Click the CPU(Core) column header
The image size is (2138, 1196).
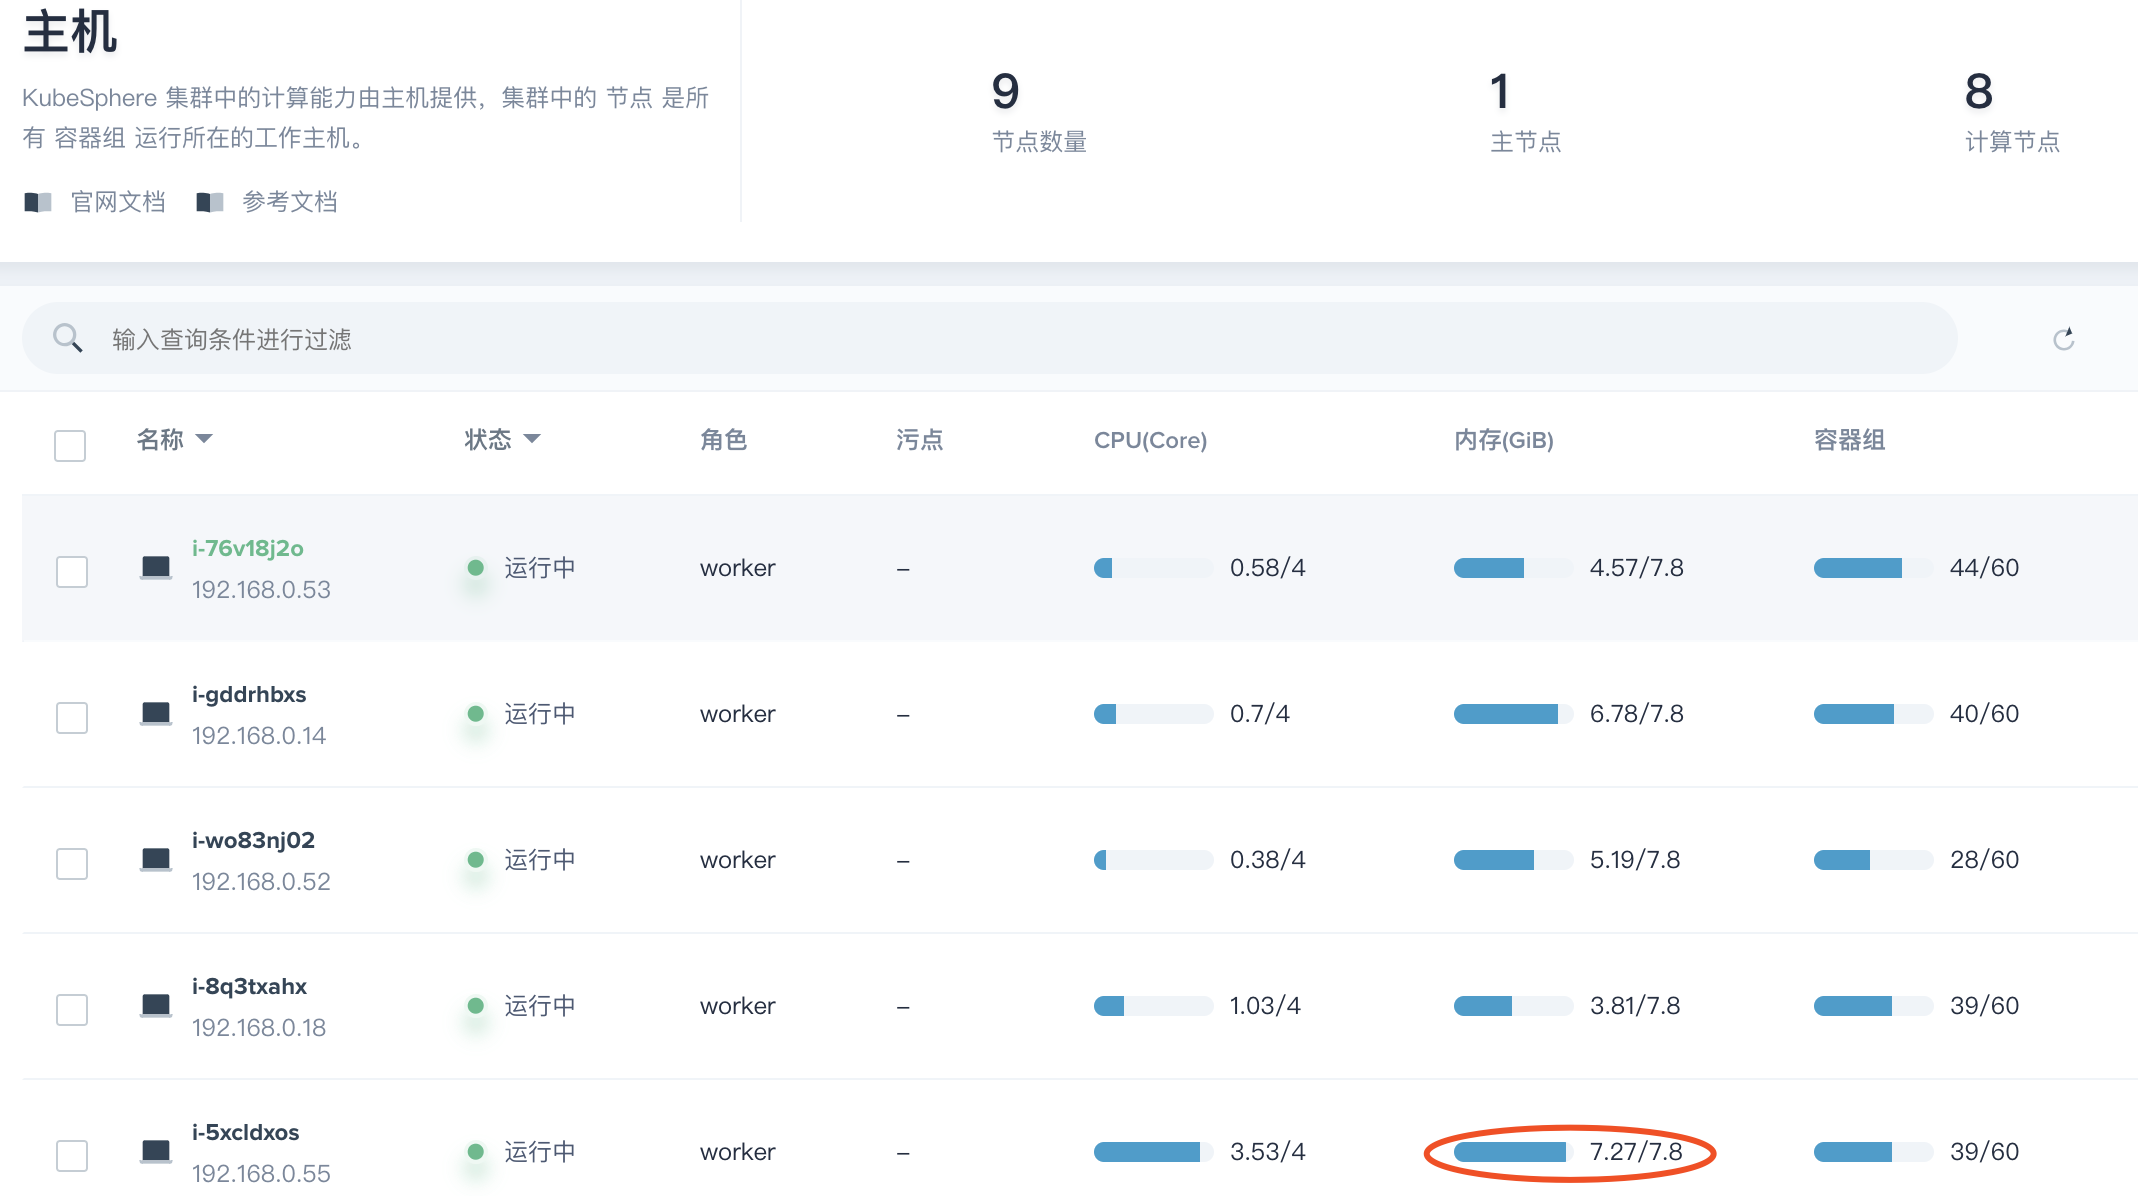(x=1151, y=440)
